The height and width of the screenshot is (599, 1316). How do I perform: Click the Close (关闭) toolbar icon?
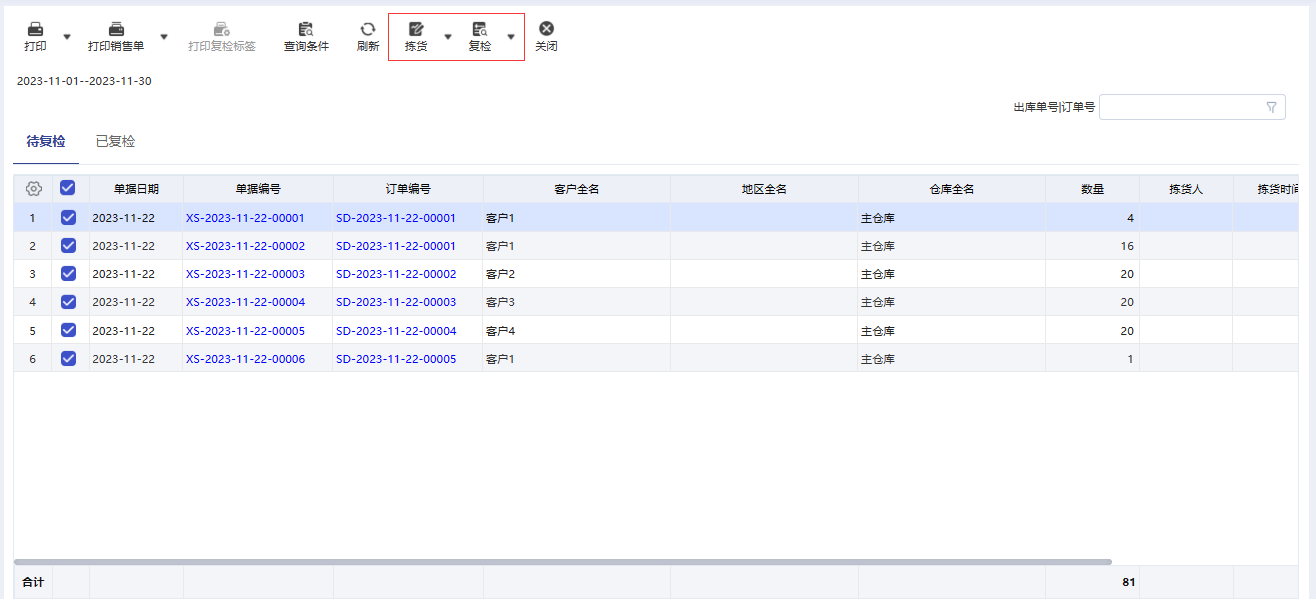pyautogui.click(x=546, y=30)
